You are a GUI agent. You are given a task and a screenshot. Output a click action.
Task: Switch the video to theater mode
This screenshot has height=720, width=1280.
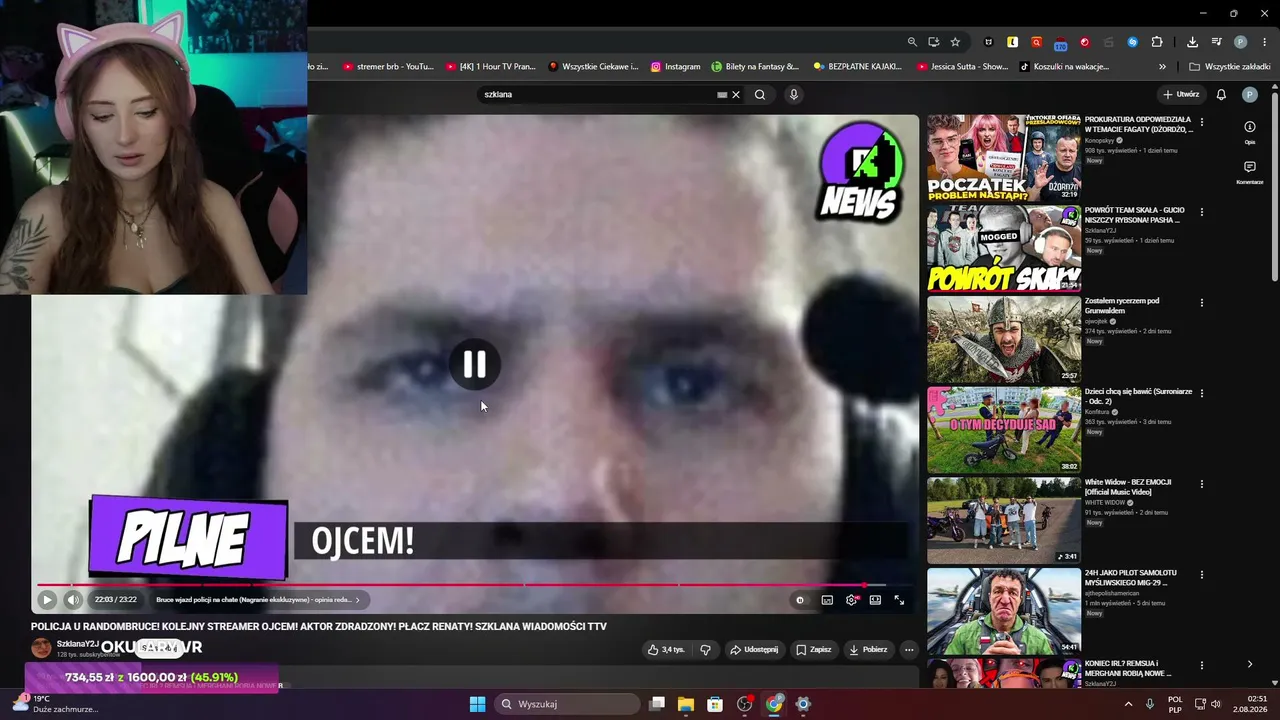click(875, 600)
